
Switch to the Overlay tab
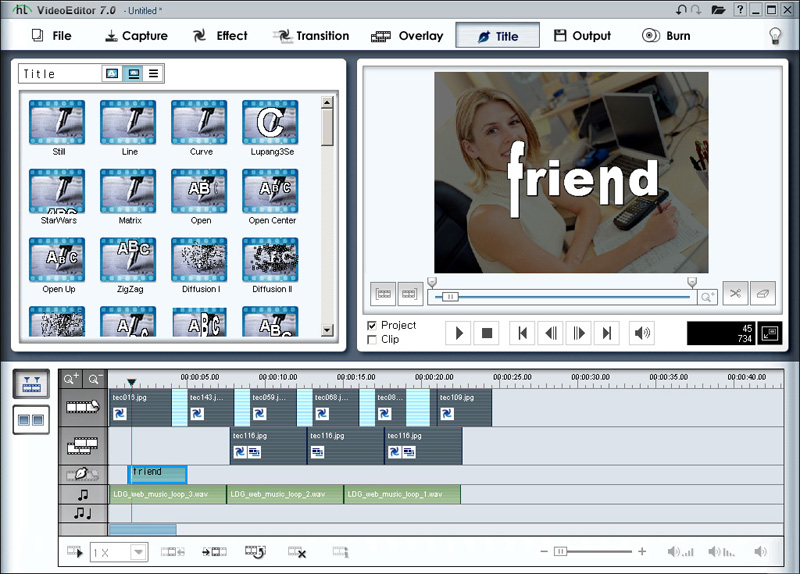point(407,36)
